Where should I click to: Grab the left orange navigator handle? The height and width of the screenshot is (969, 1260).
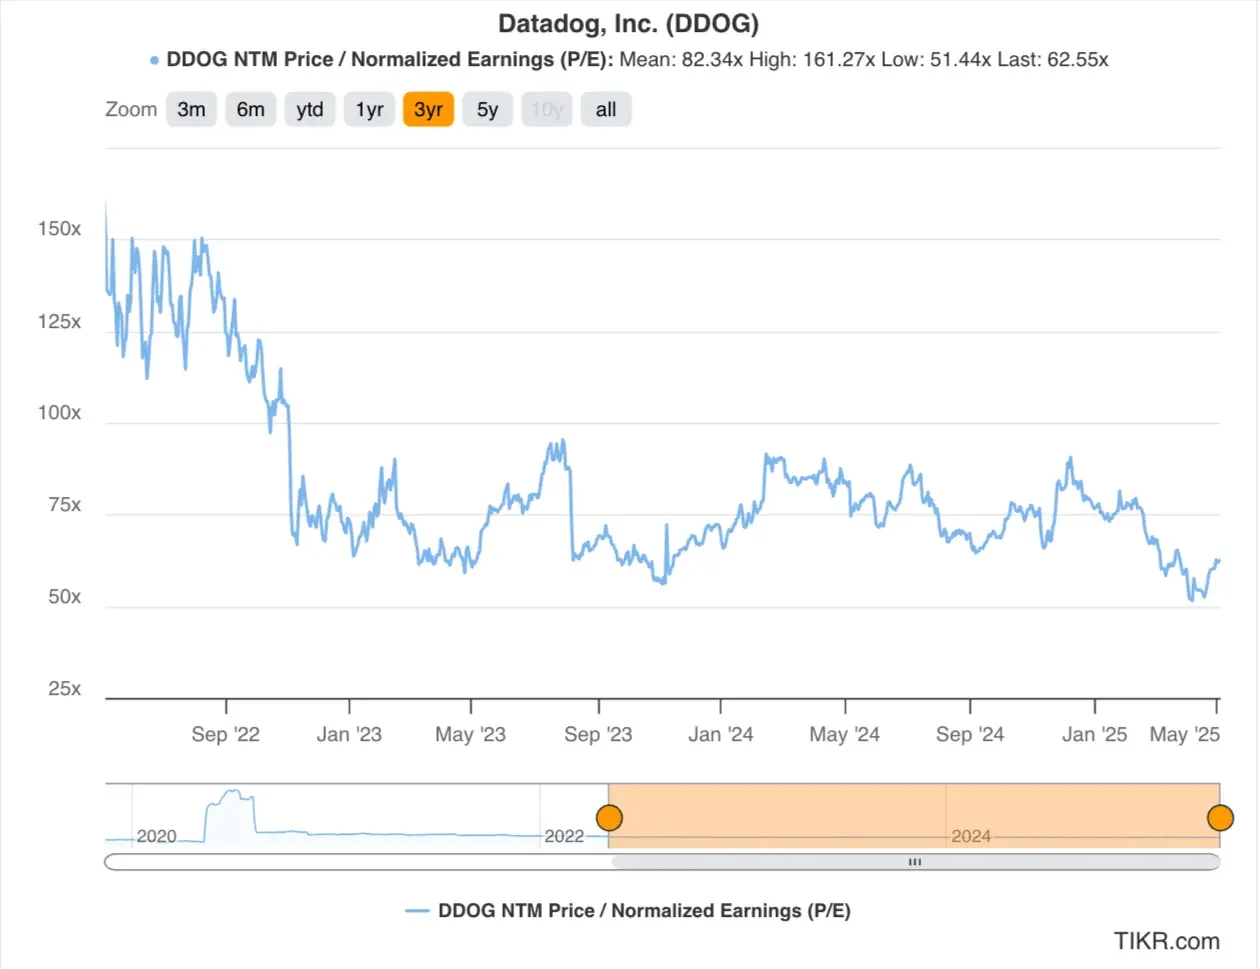tap(609, 818)
